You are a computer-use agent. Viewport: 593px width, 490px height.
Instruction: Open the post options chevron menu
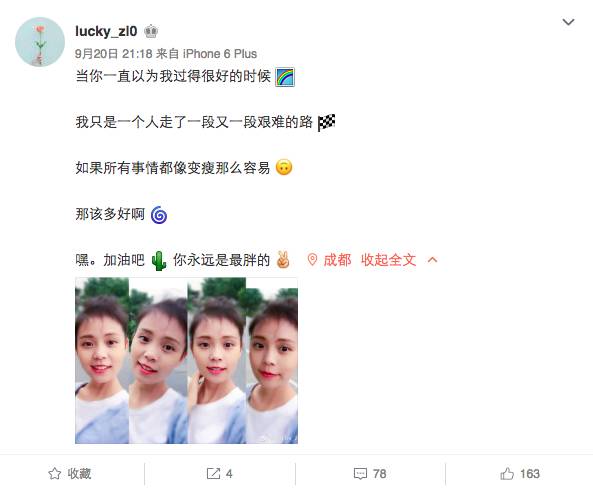click(568, 22)
